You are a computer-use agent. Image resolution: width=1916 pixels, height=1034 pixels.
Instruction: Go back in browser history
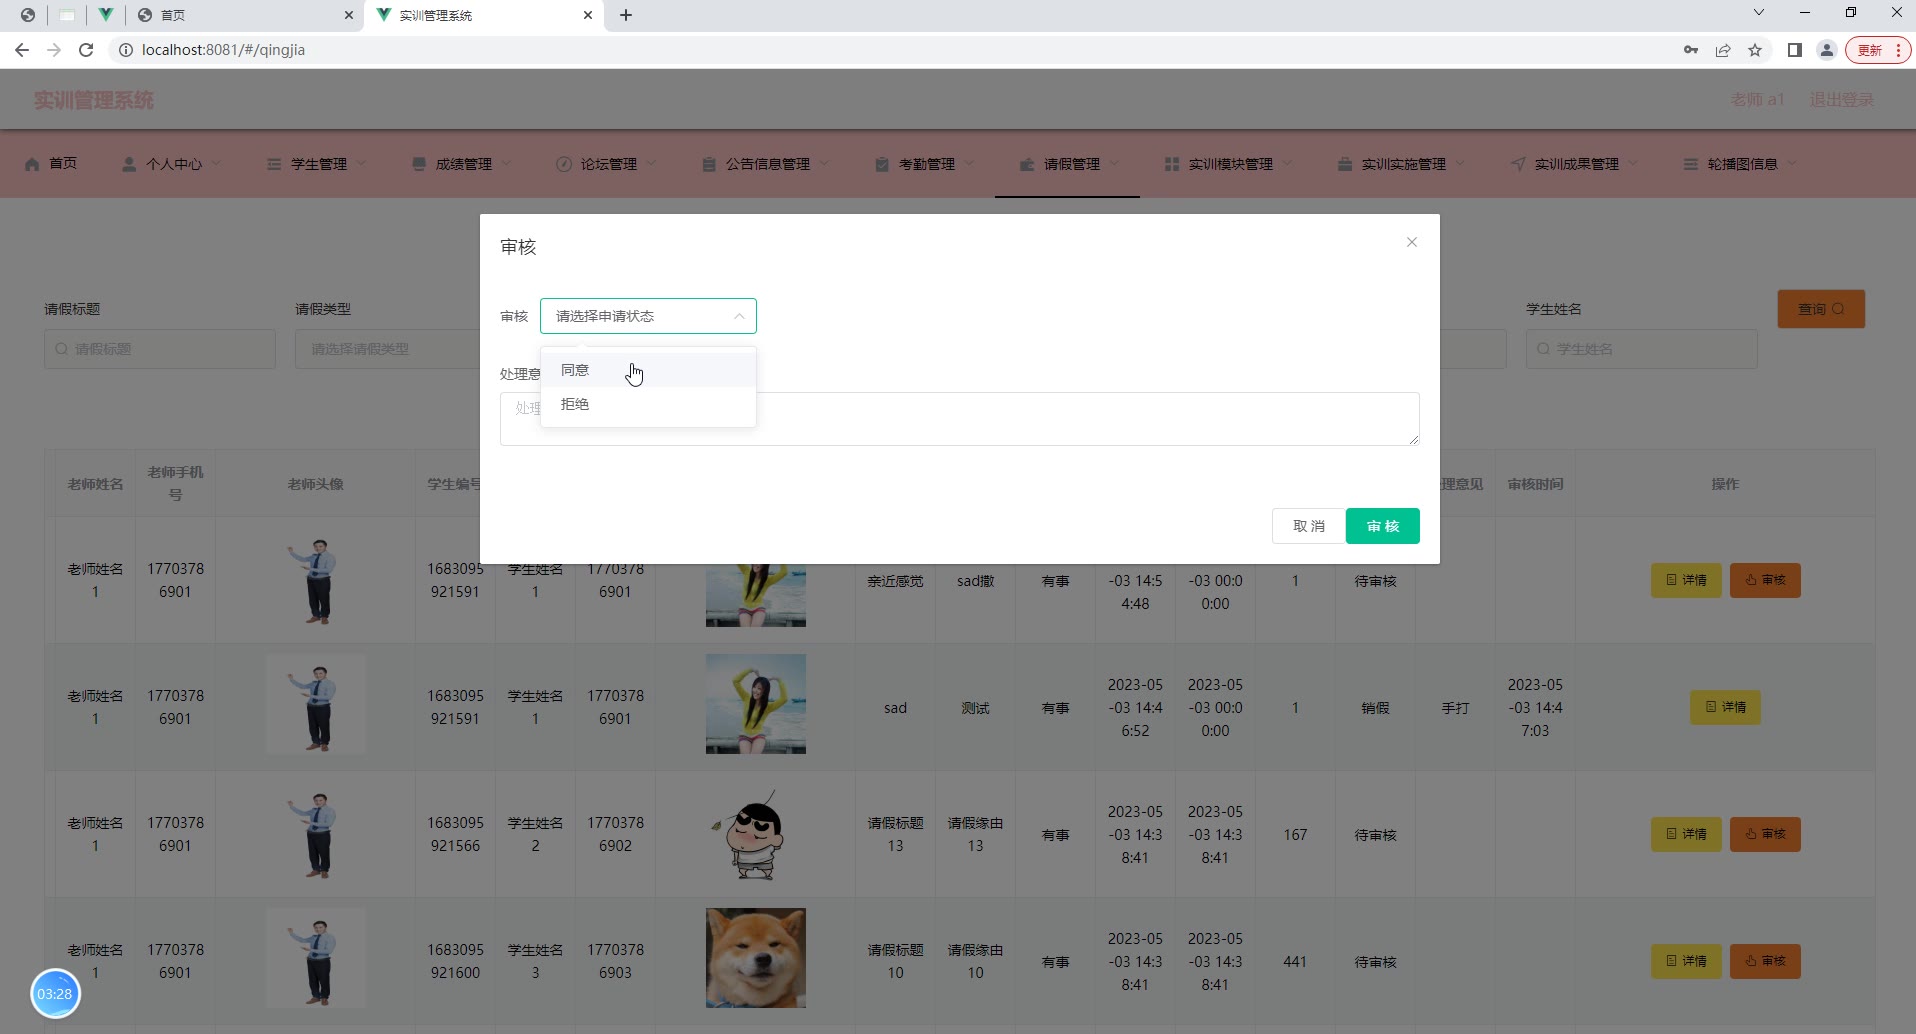coord(22,50)
